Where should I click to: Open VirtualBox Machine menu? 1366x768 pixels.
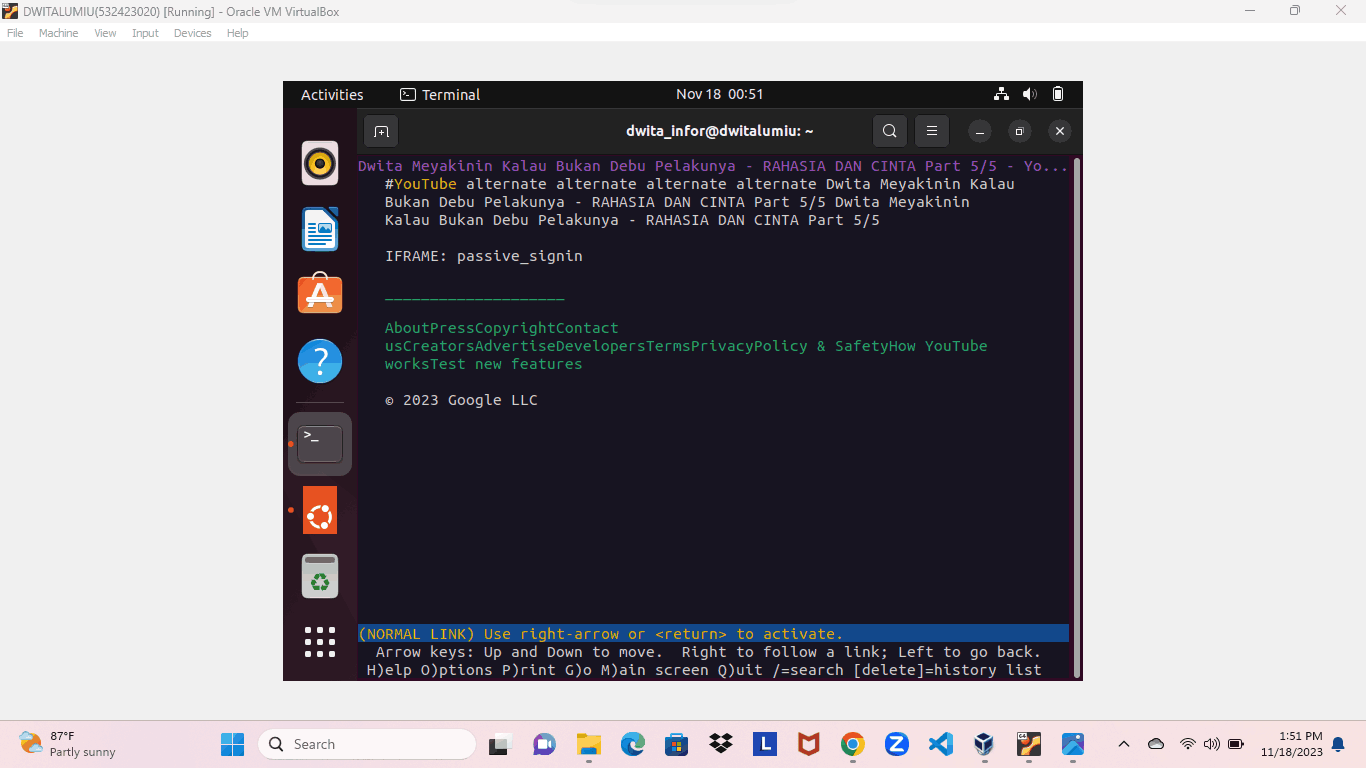pyautogui.click(x=58, y=33)
